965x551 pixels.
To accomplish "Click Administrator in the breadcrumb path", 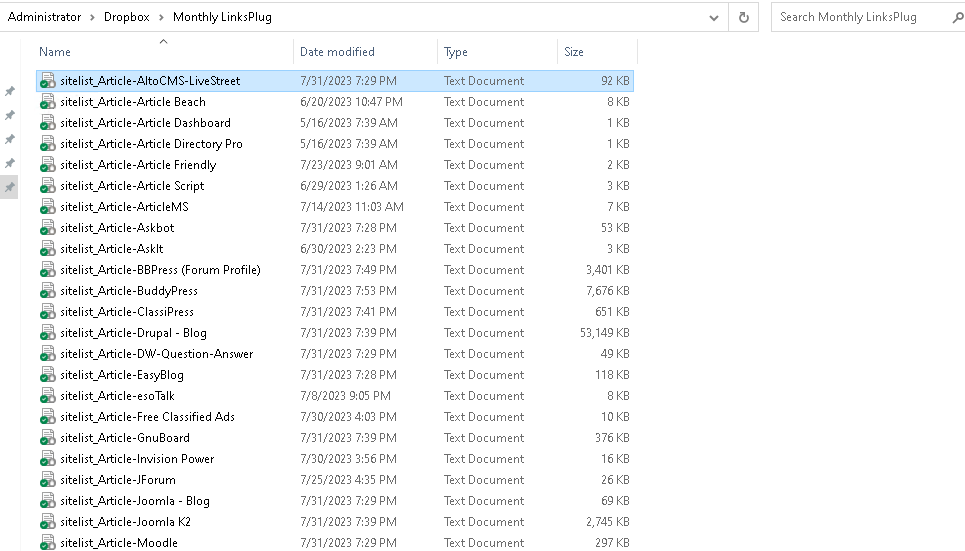I will [x=44, y=17].
